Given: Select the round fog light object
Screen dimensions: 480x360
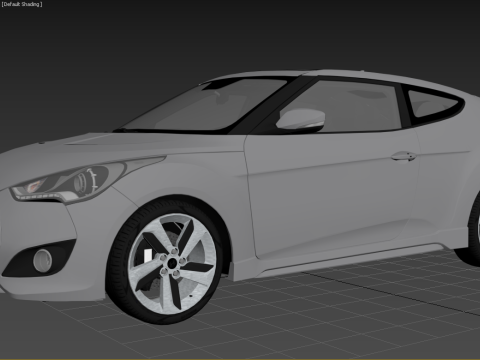Looking at the screenshot, I should point(43,260).
